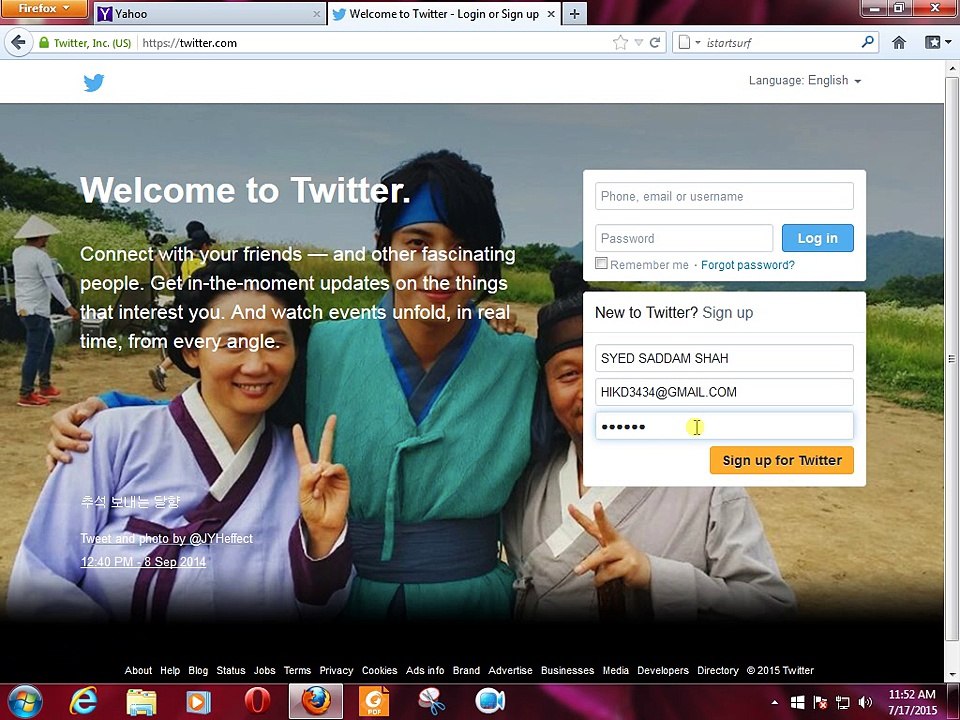Click the Twitter bird logo

coord(94,83)
